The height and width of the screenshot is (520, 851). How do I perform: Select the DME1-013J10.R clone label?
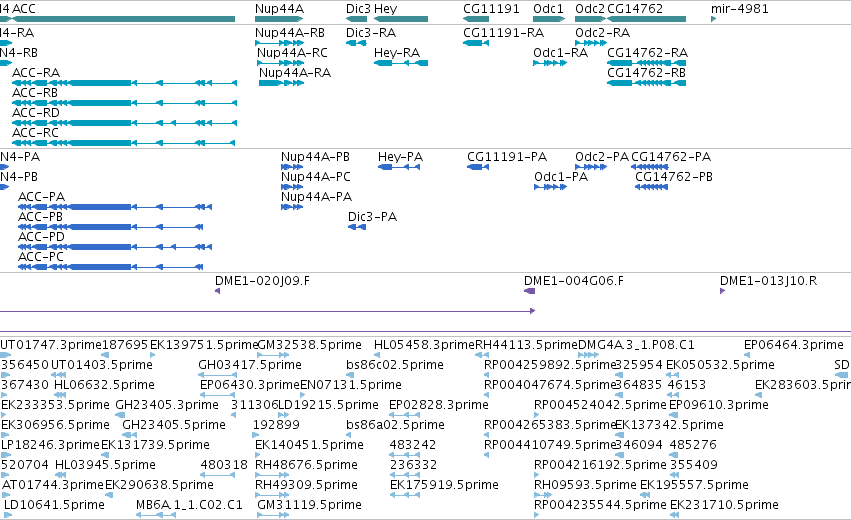(x=769, y=281)
